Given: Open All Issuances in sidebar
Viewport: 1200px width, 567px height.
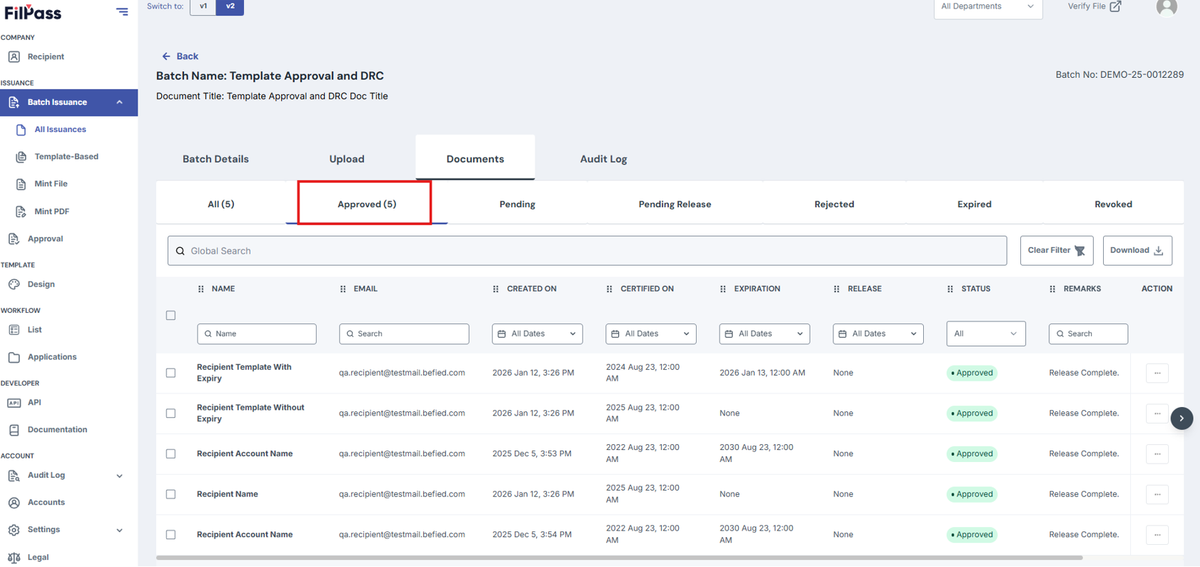Looking at the screenshot, I should [x=60, y=130].
